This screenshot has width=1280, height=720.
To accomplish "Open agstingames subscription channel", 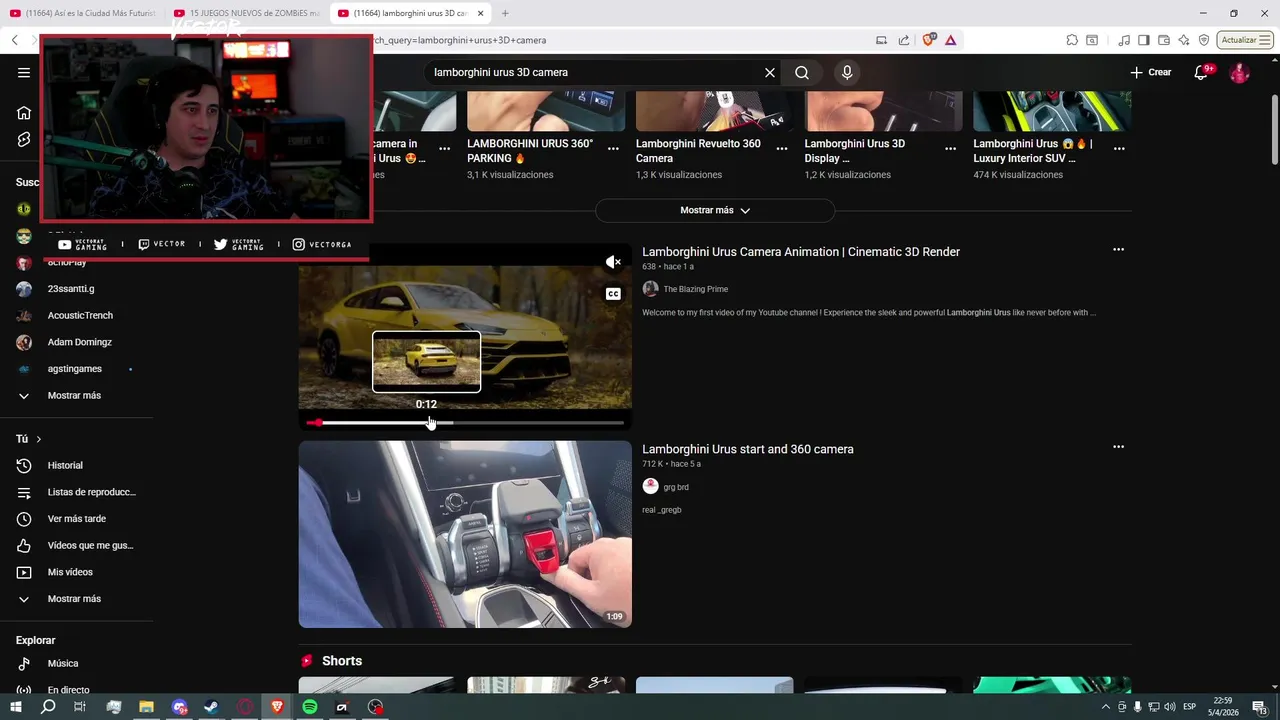I will tap(75, 369).
